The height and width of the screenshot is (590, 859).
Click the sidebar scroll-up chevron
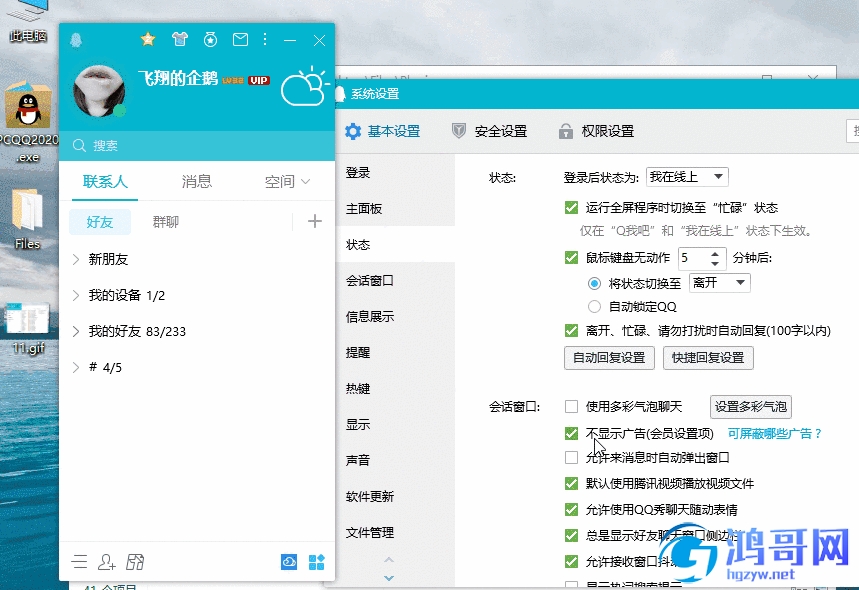coord(389,560)
